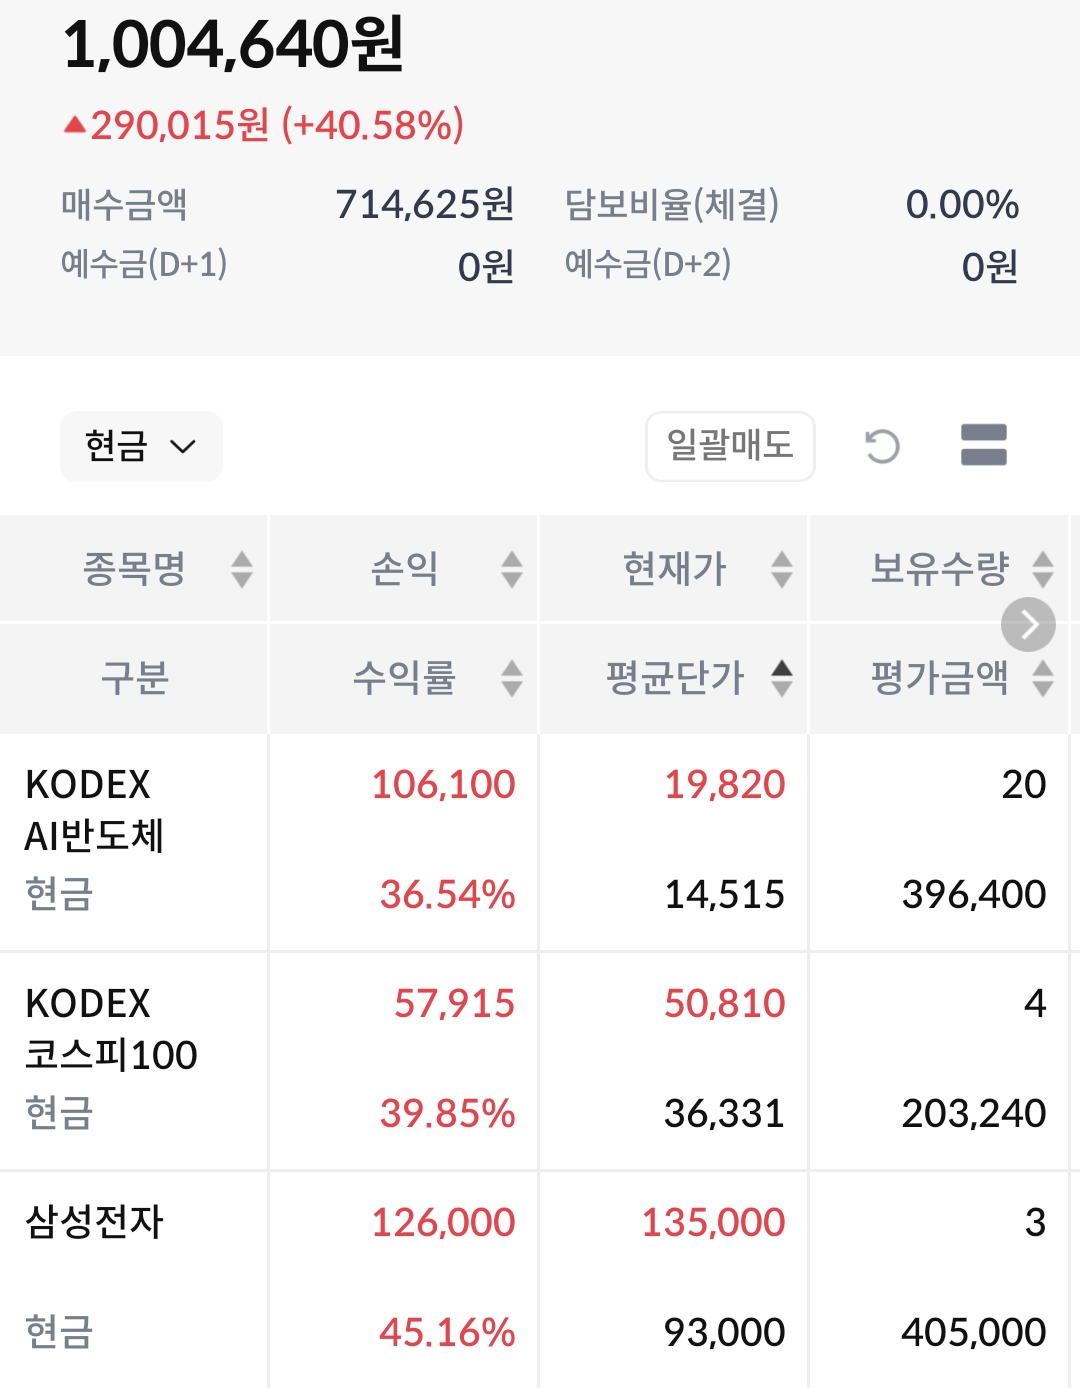
Task: Sort by 수익률 column arrows
Action: pyautogui.click(x=511, y=678)
